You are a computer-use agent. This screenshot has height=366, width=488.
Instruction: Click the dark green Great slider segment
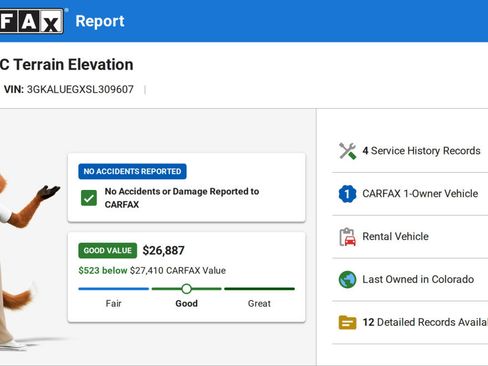259,289
